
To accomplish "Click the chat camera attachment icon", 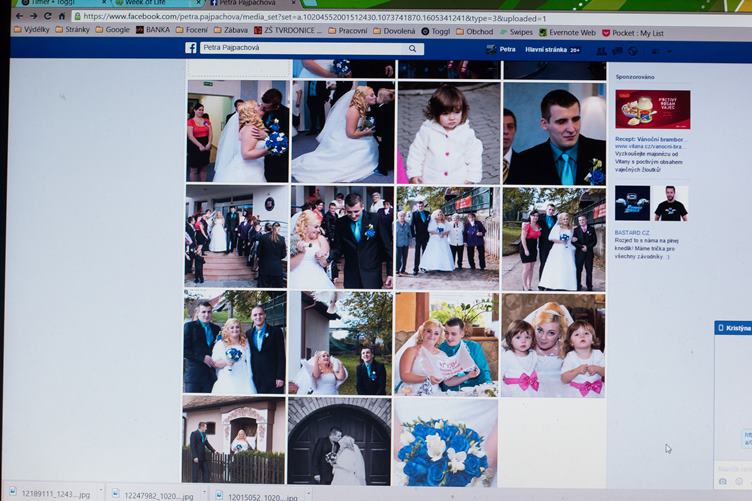I will pyautogui.click(x=723, y=481).
